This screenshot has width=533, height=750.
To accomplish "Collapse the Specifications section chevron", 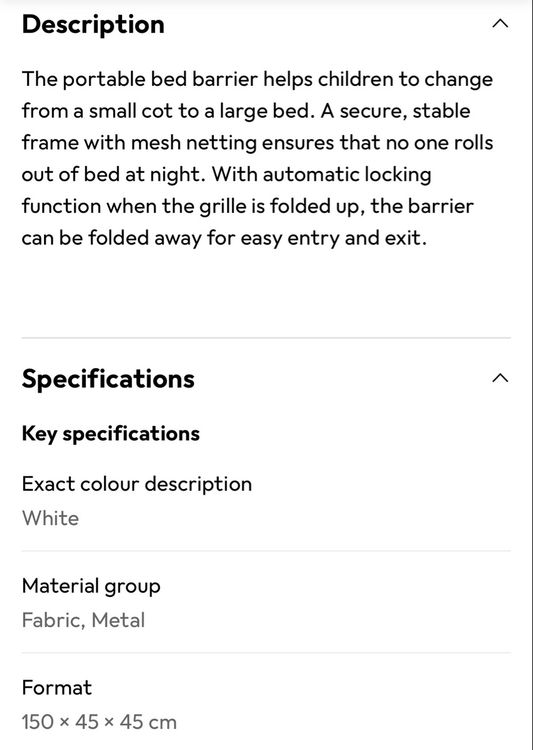I will (500, 378).
